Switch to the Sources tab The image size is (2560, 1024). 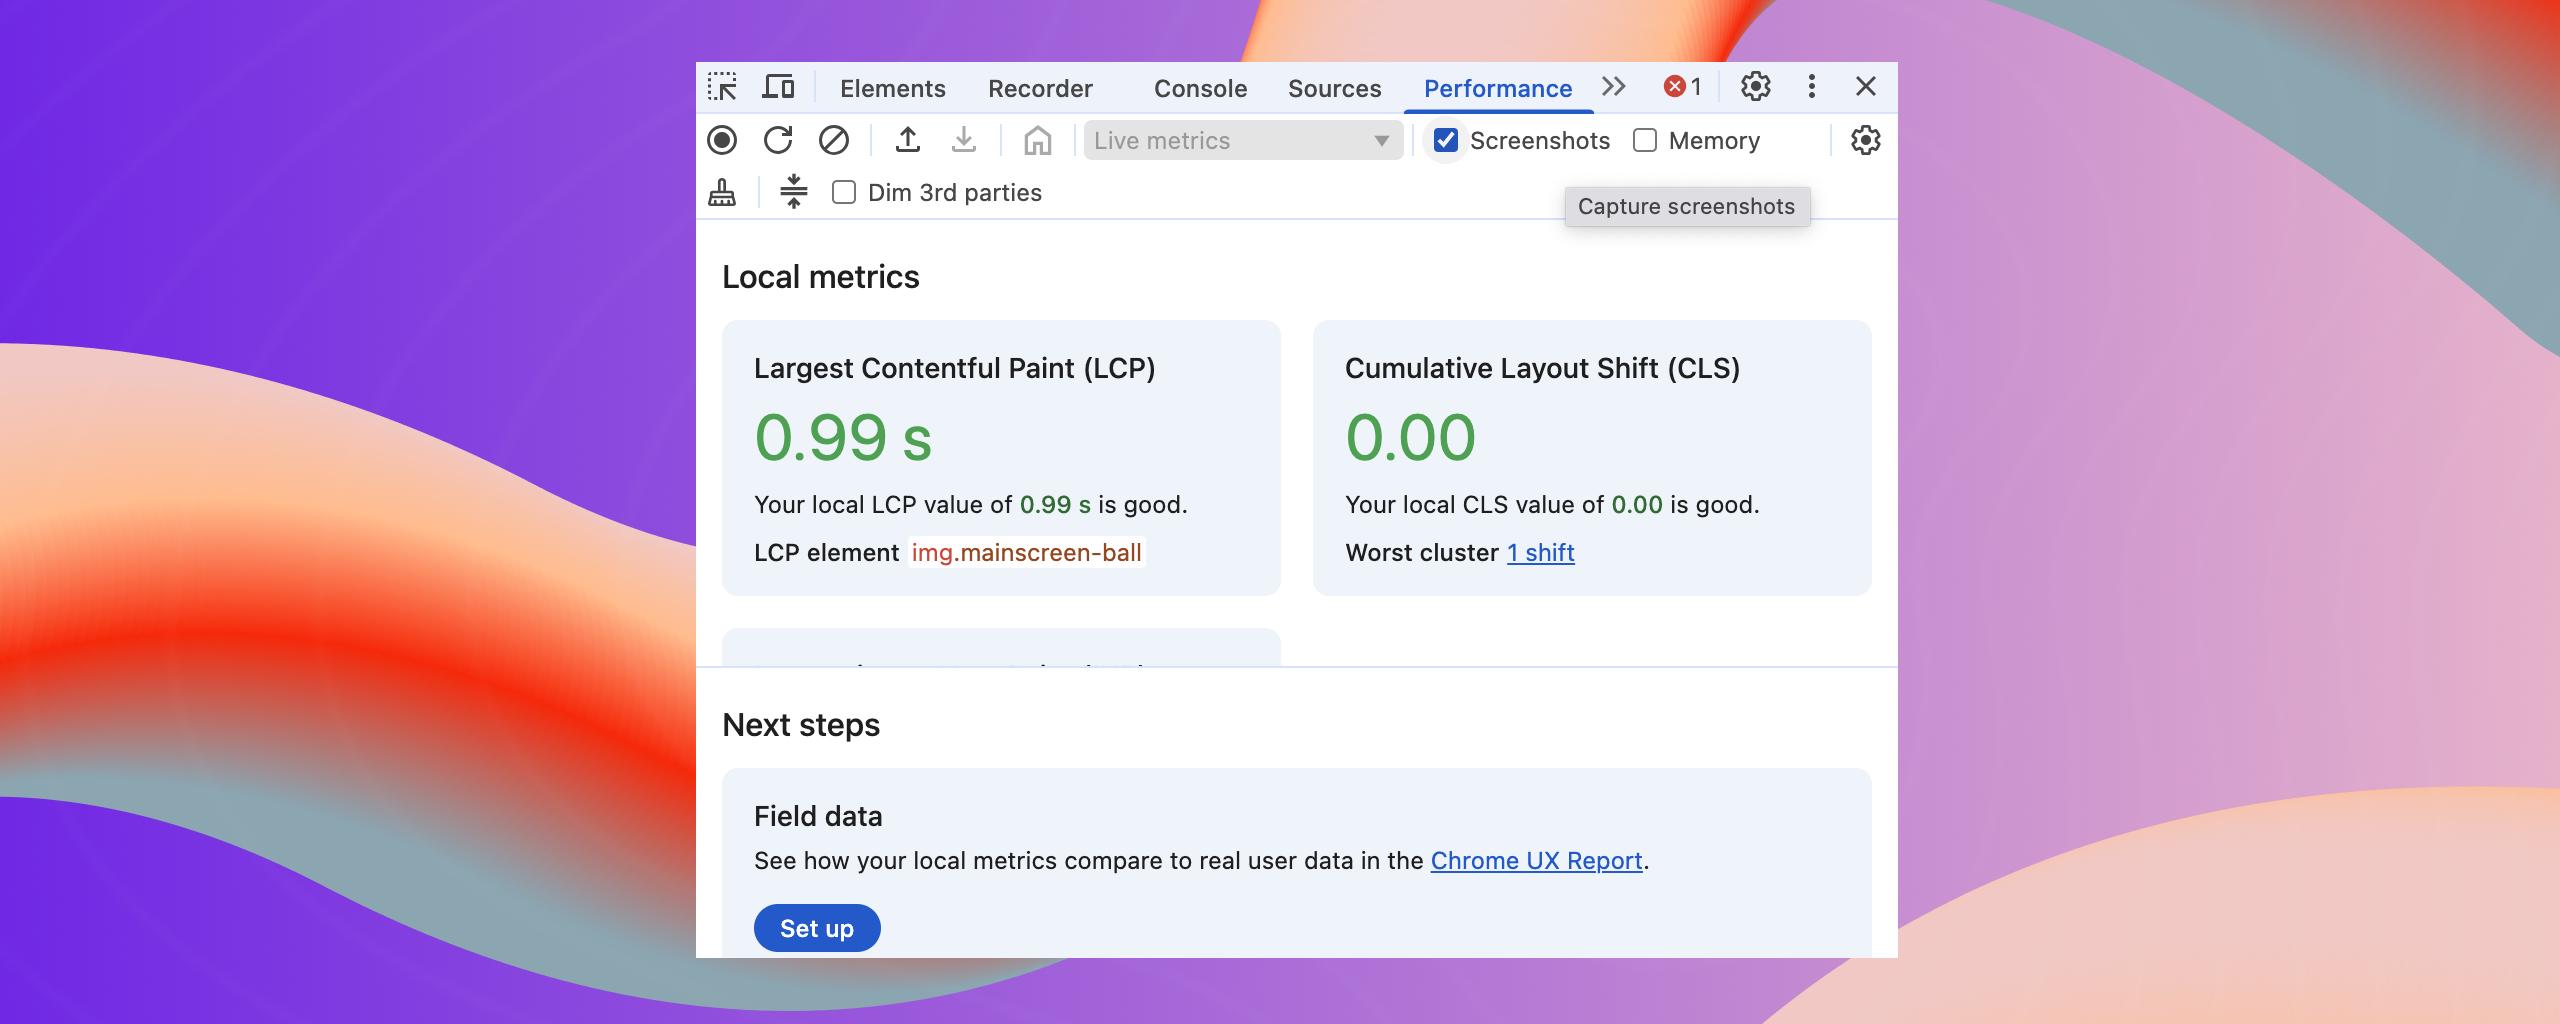tap(1334, 89)
